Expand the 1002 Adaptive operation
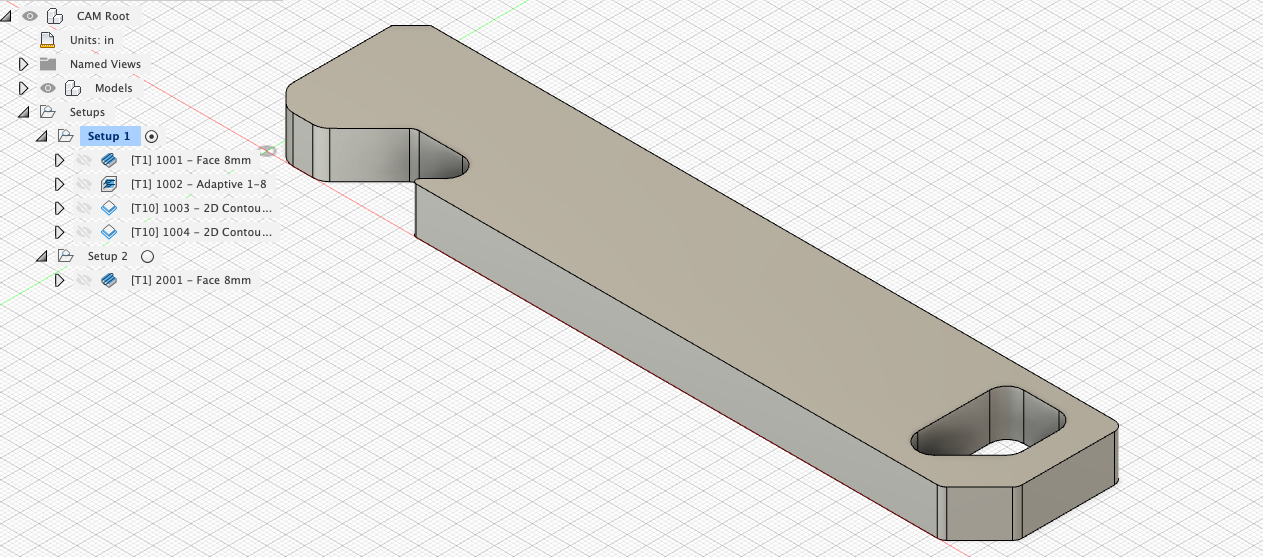This screenshot has width=1263, height=557. (x=60, y=184)
